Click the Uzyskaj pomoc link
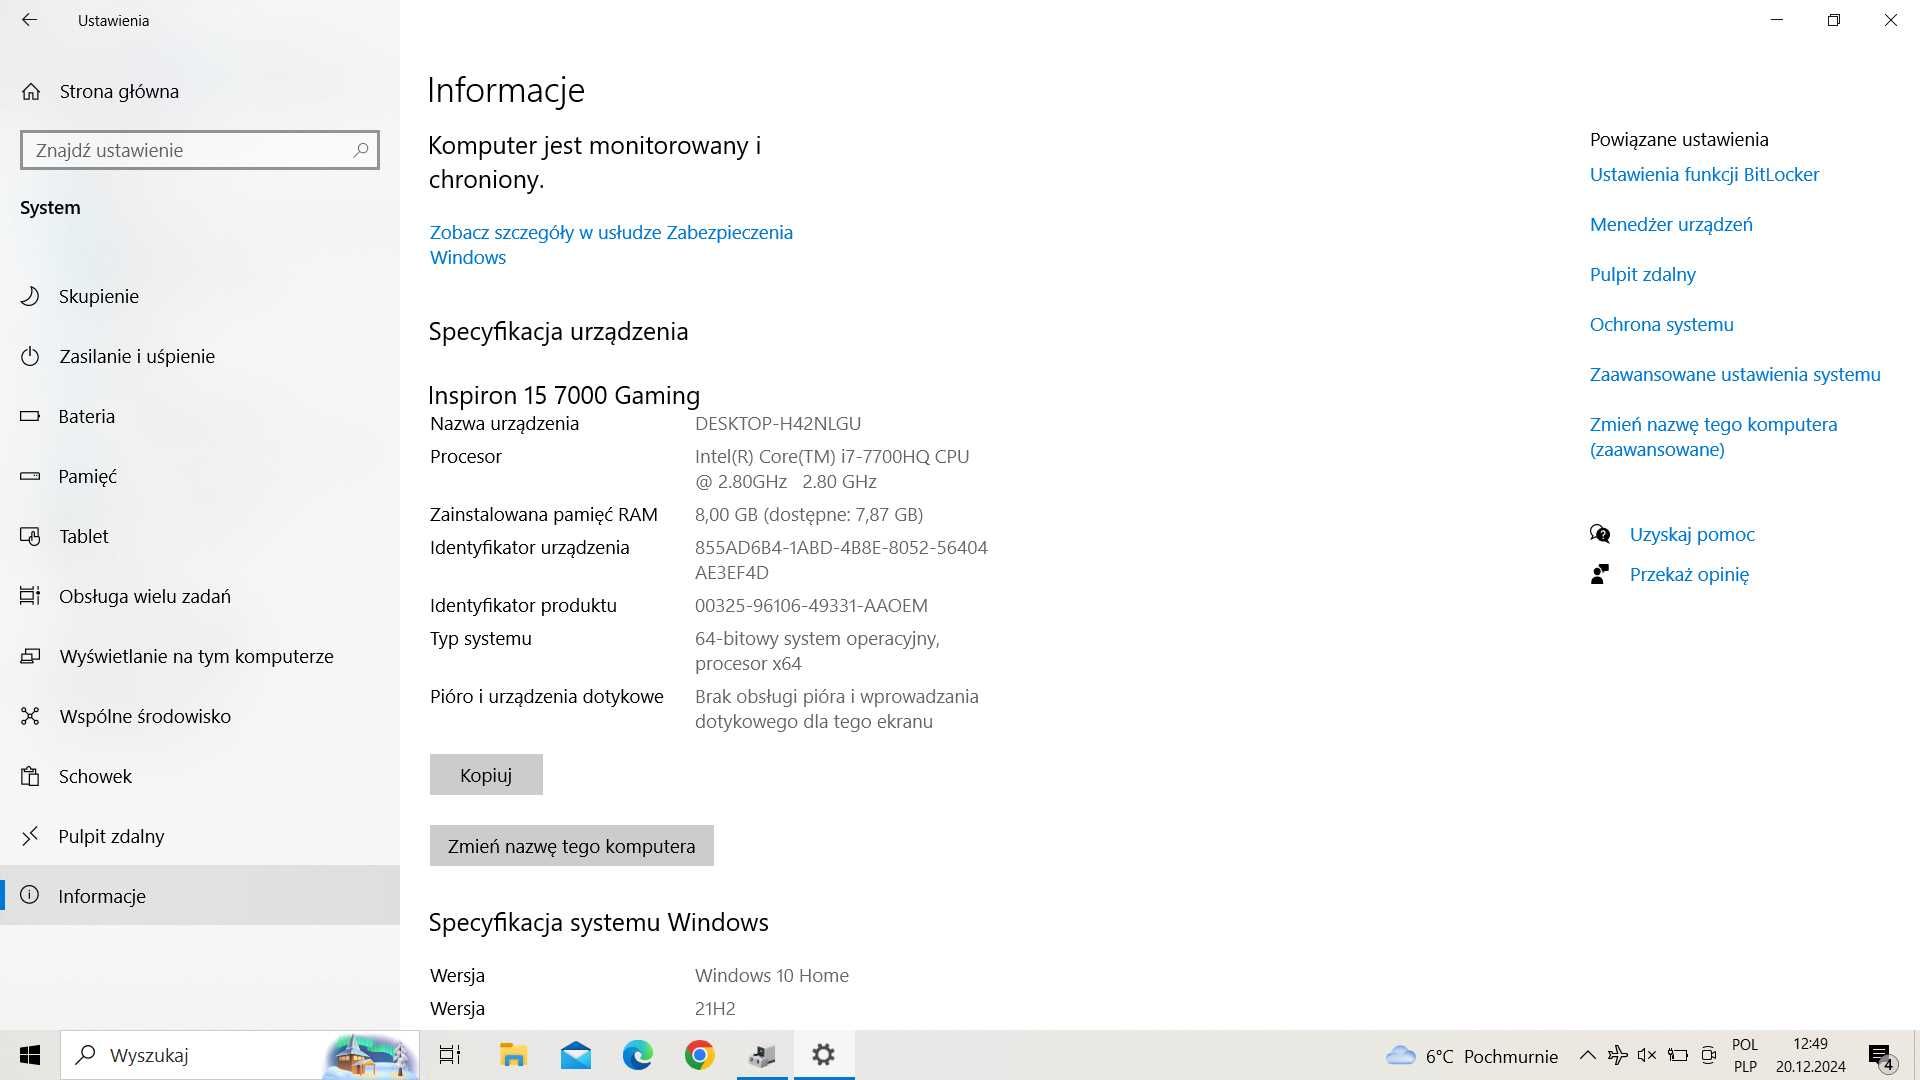Image resolution: width=1920 pixels, height=1080 pixels. (1692, 534)
